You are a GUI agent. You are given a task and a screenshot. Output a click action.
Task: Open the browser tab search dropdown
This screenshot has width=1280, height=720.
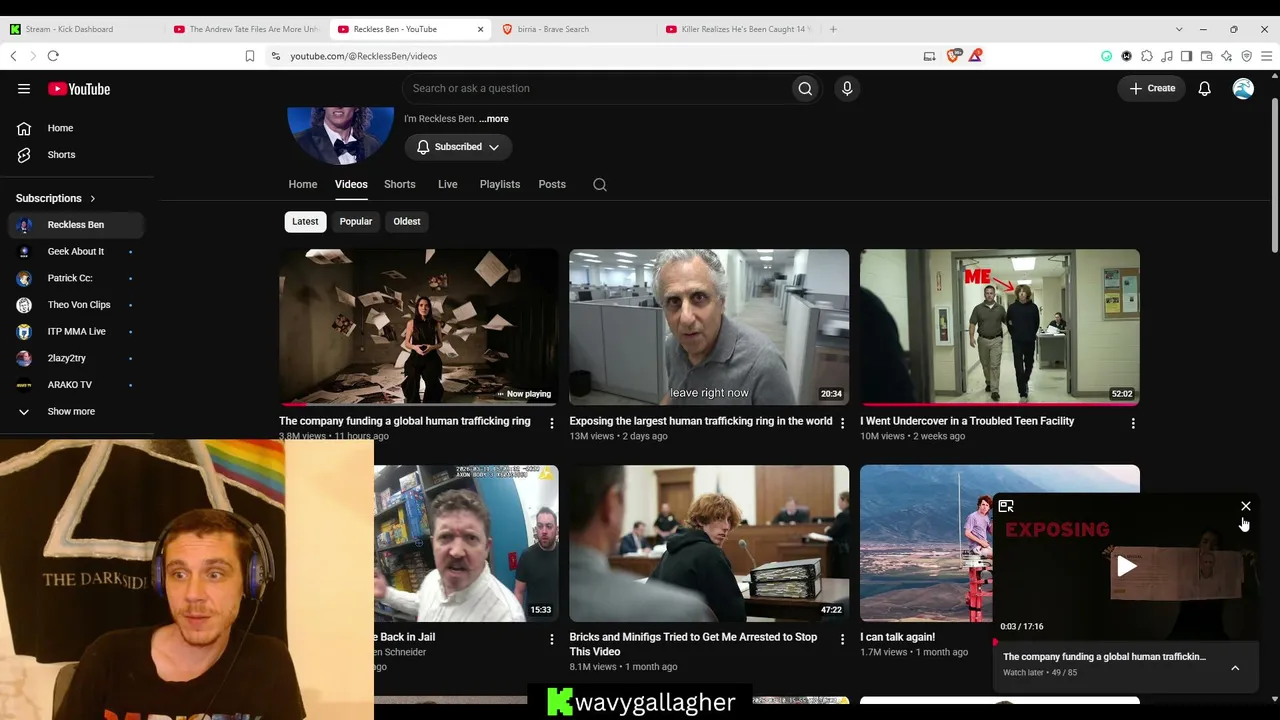click(x=1179, y=29)
